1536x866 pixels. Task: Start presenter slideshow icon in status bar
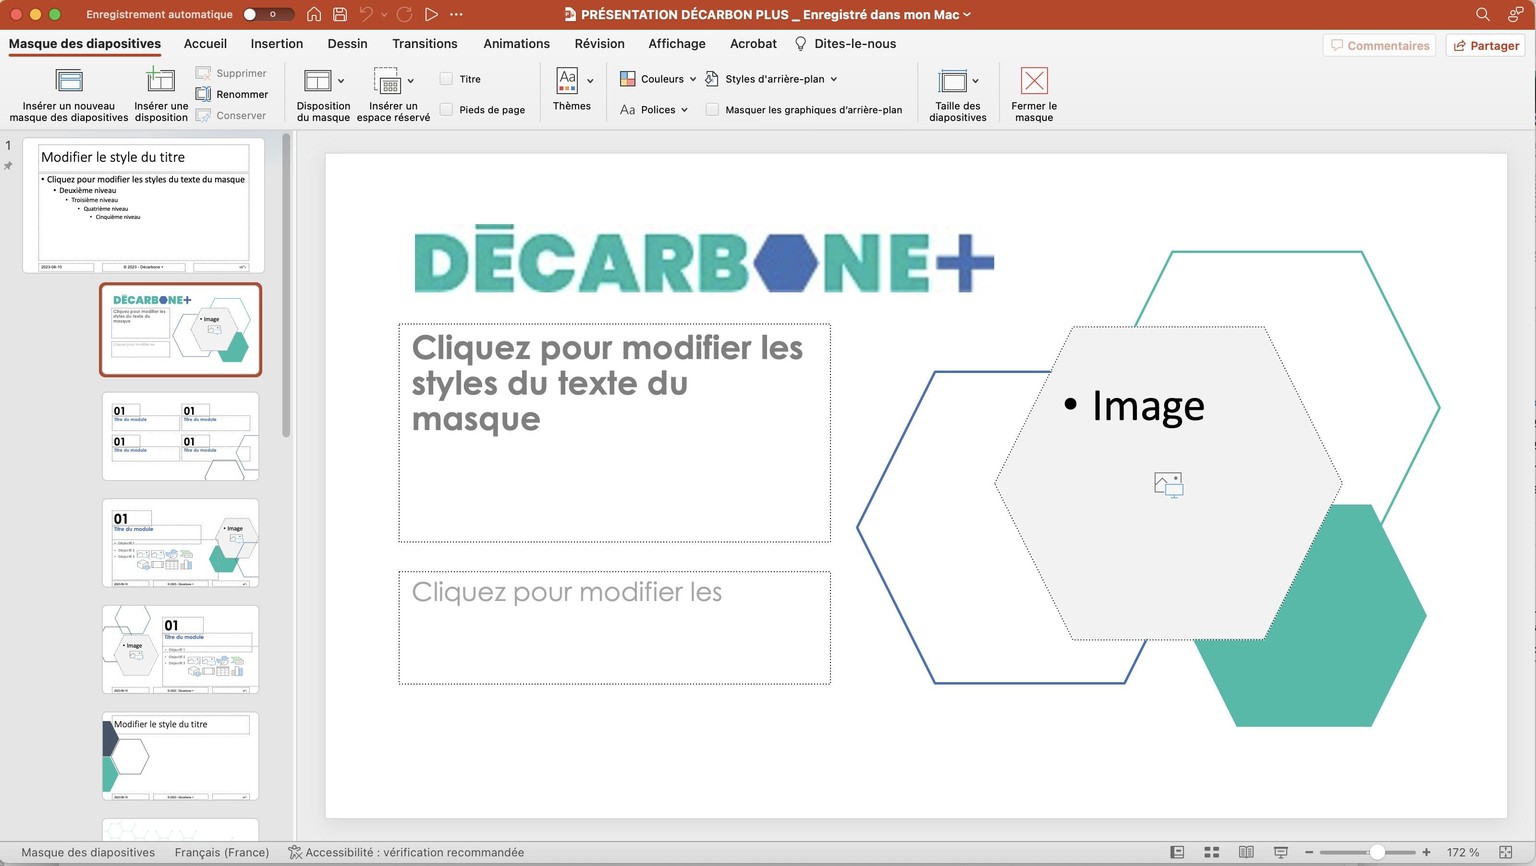click(1280, 852)
